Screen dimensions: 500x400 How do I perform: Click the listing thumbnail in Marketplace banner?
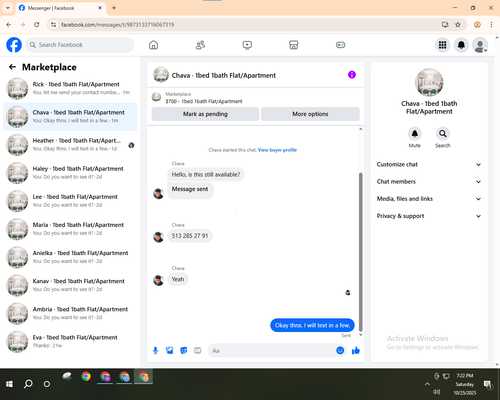tap(156, 97)
